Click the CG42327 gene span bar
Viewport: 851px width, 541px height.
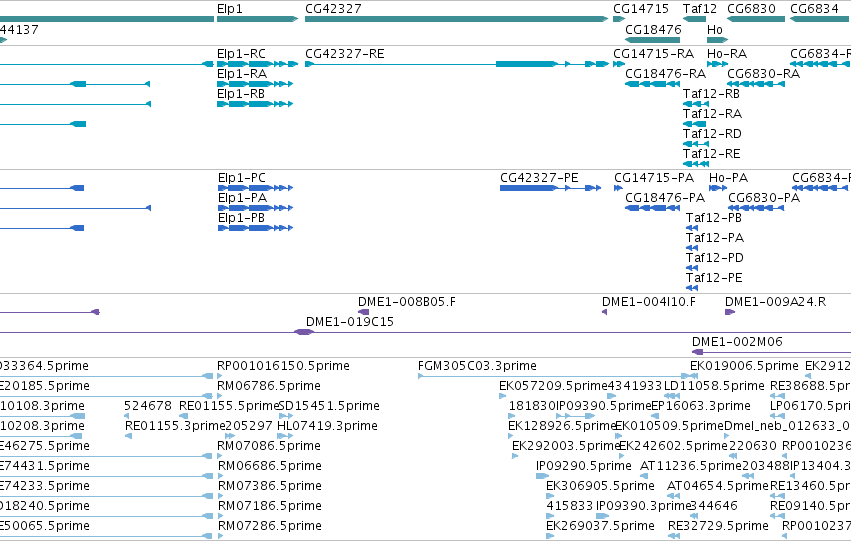456,19
